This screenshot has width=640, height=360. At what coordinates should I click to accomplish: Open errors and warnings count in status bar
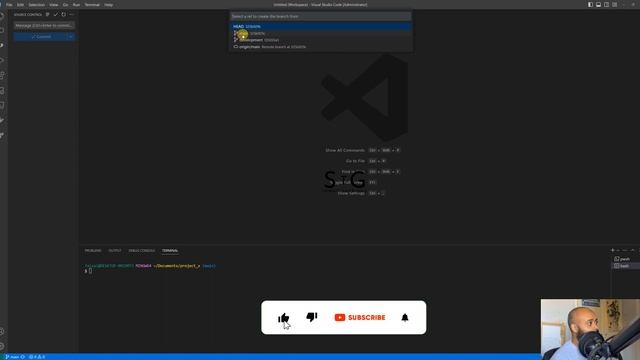coord(37,357)
